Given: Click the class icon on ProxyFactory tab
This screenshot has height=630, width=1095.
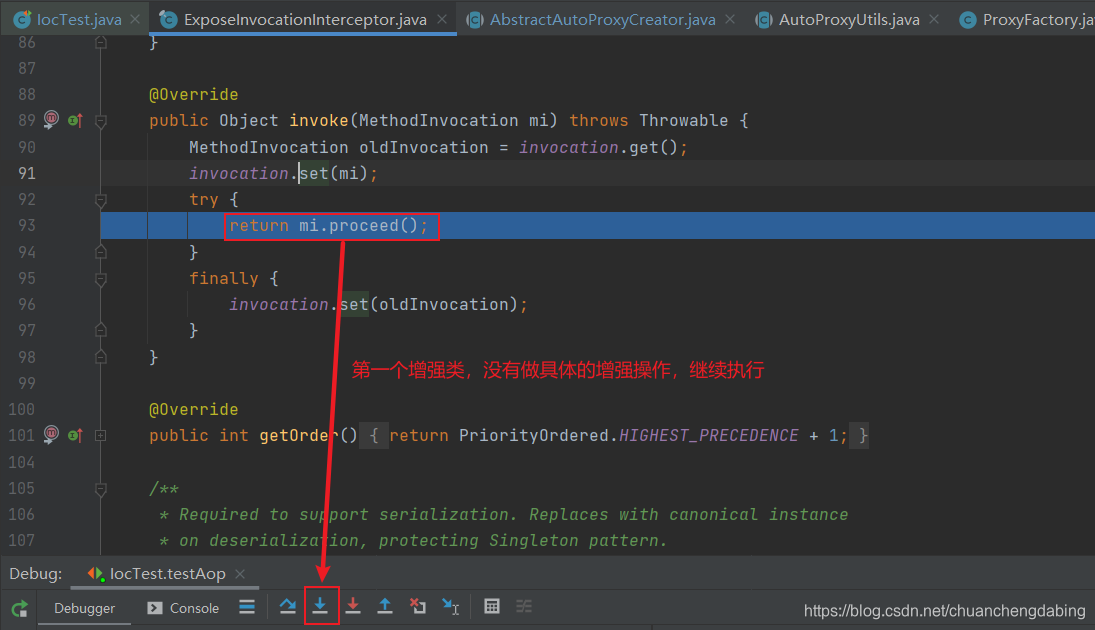Looking at the screenshot, I should tap(967, 20).
